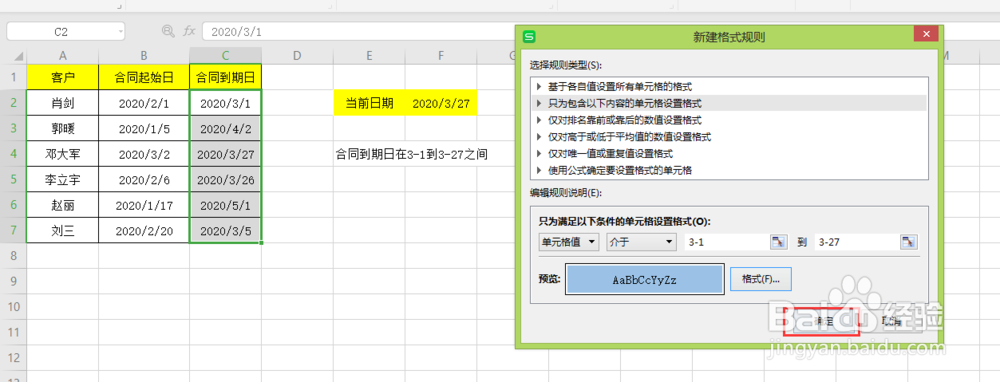Click start date cell 2020/1/17
1000x382 pixels.
click(144, 205)
